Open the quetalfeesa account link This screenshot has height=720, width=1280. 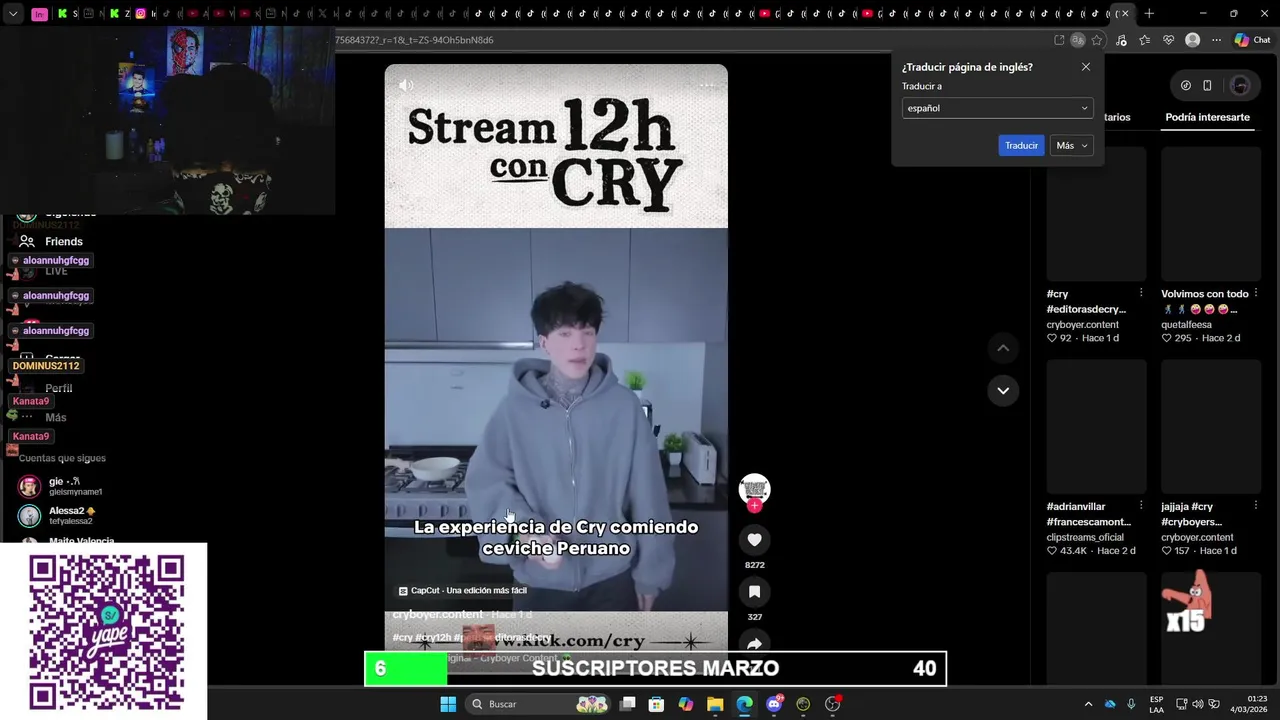point(1186,324)
